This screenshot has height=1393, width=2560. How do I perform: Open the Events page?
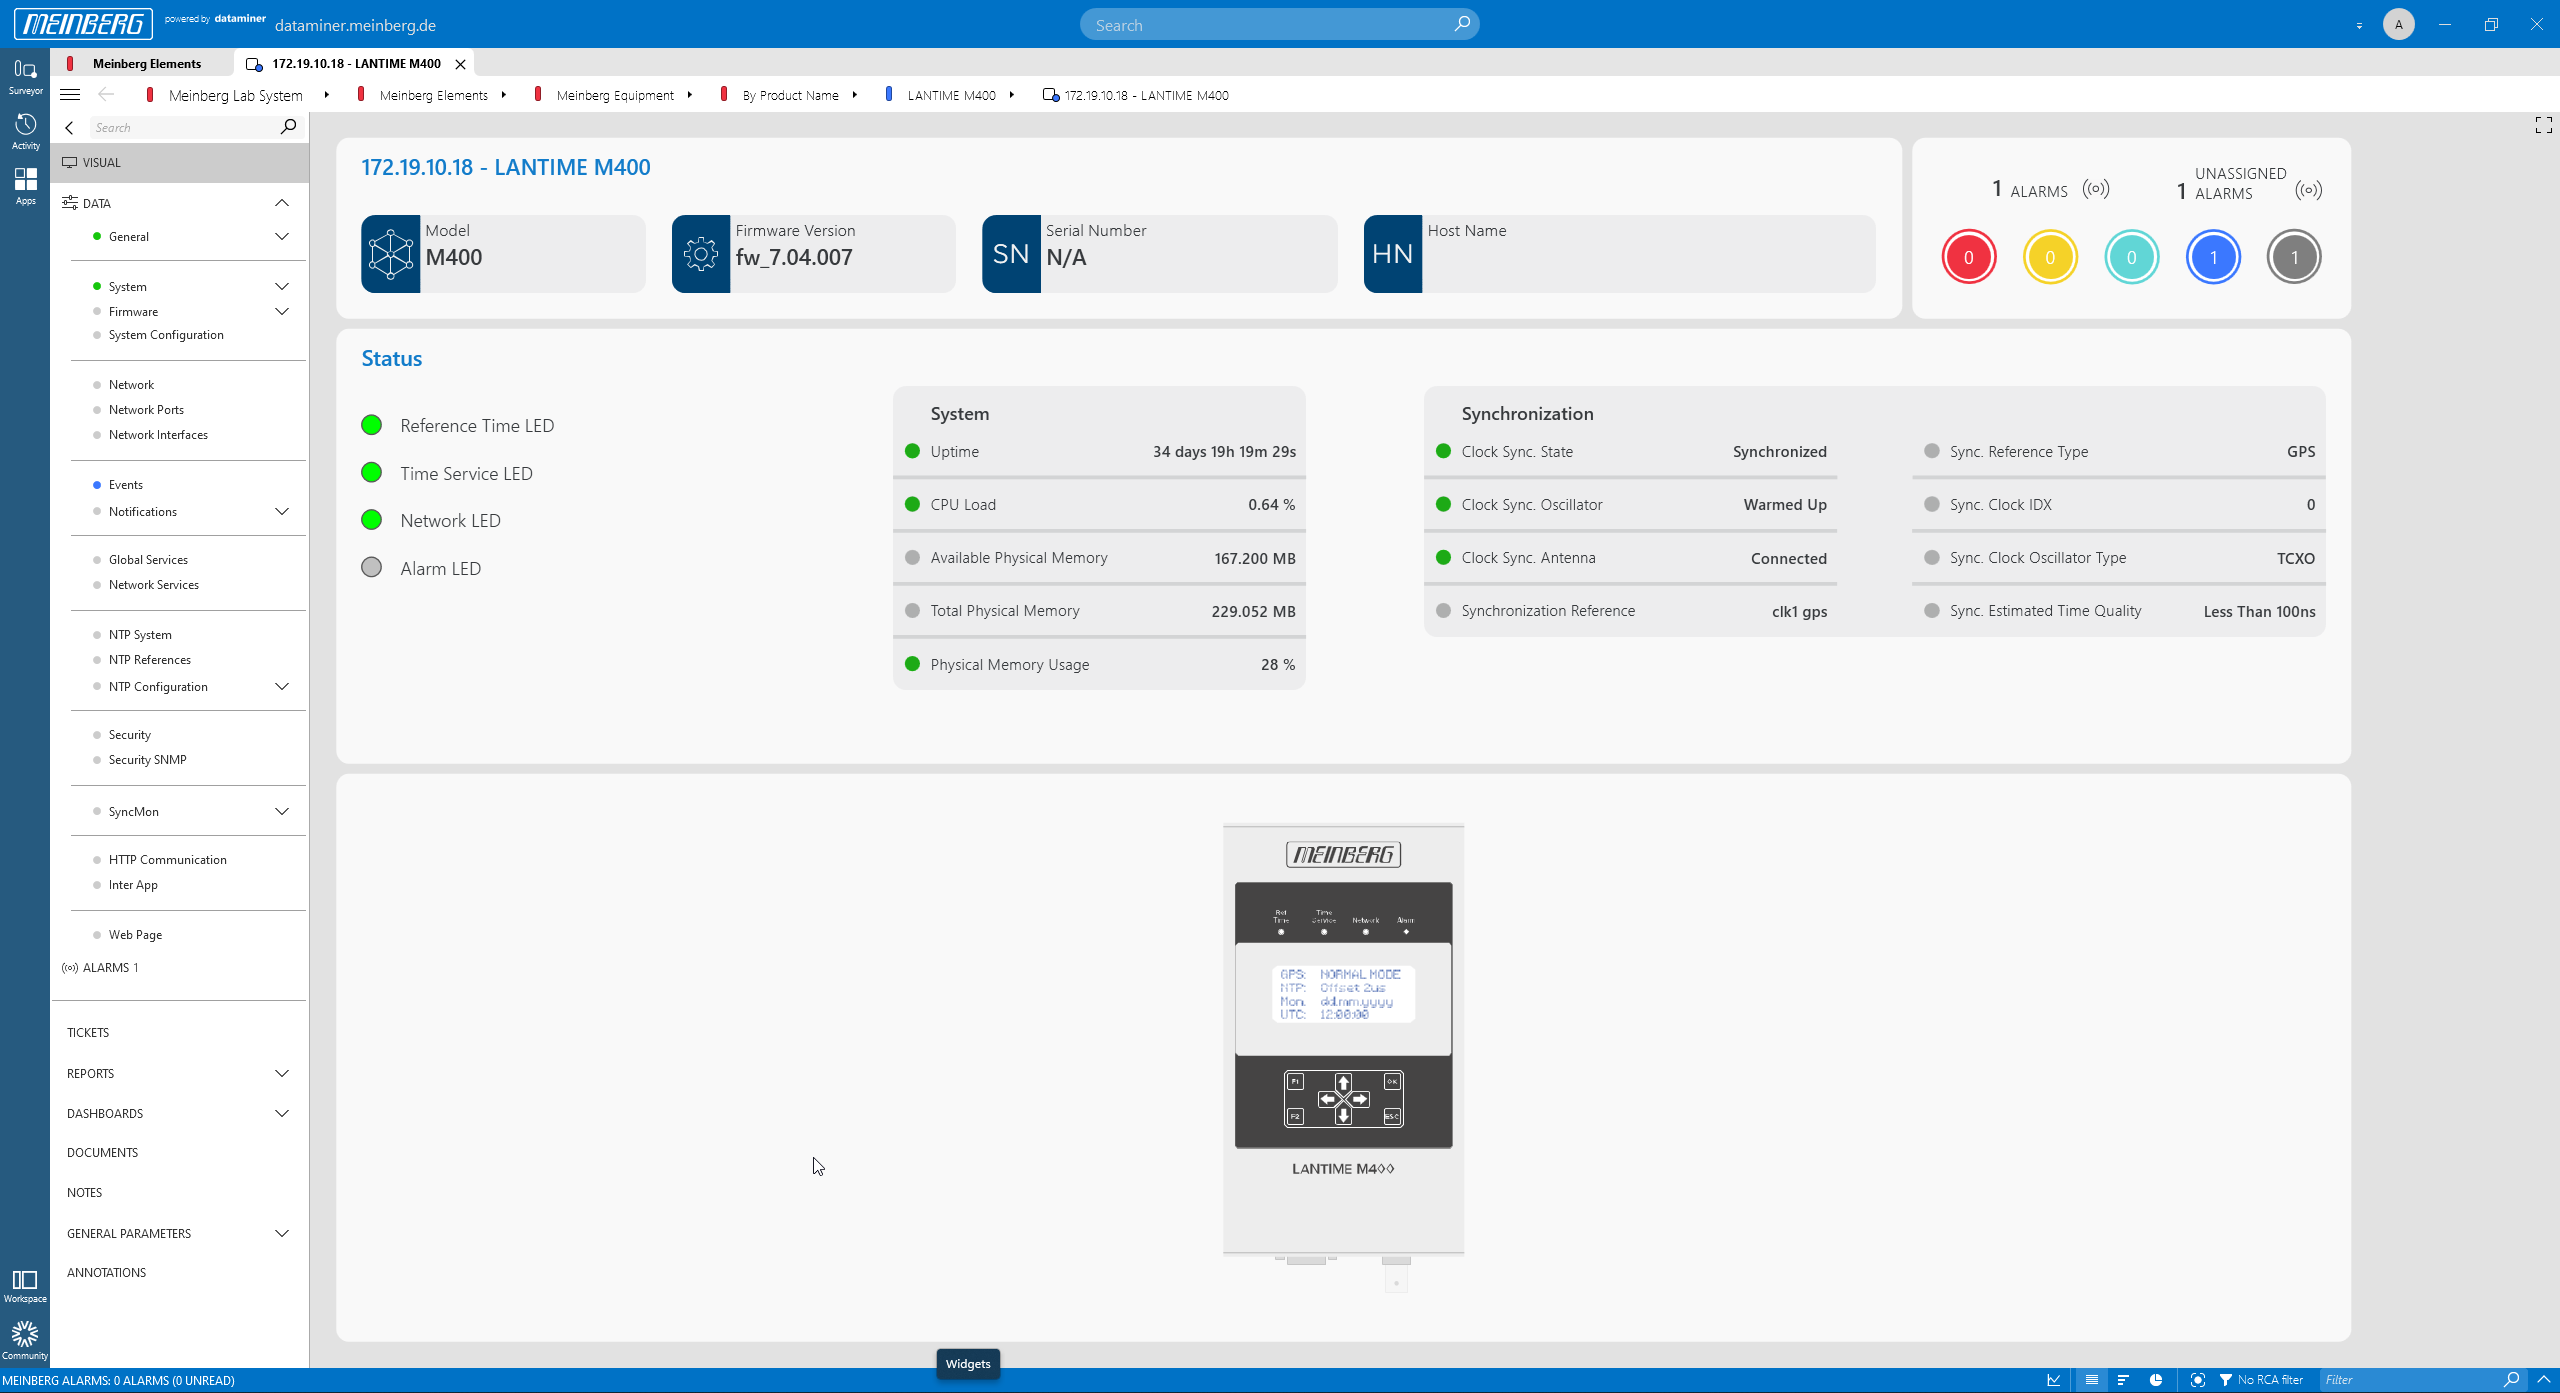(x=126, y=485)
